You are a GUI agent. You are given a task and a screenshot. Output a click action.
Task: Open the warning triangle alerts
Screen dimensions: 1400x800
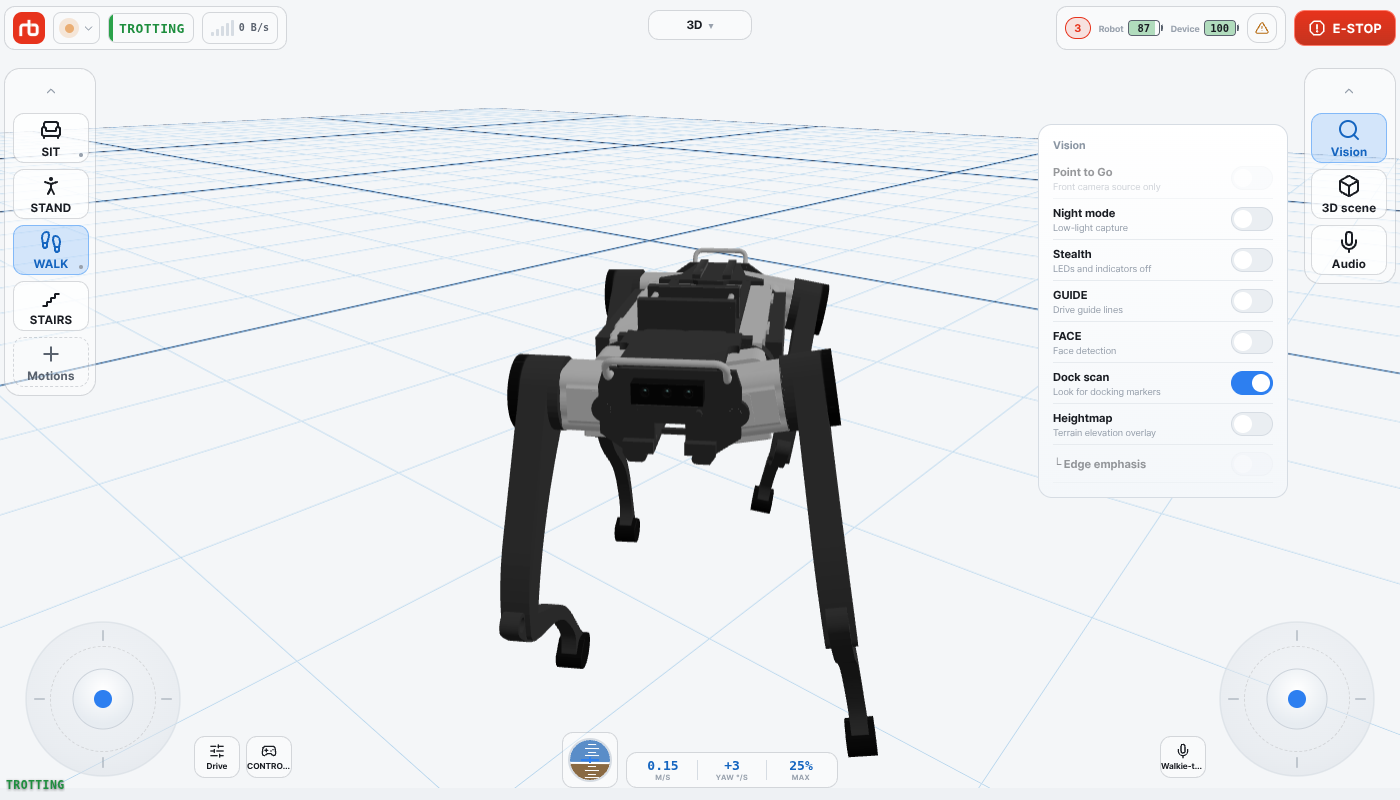coord(1262,28)
